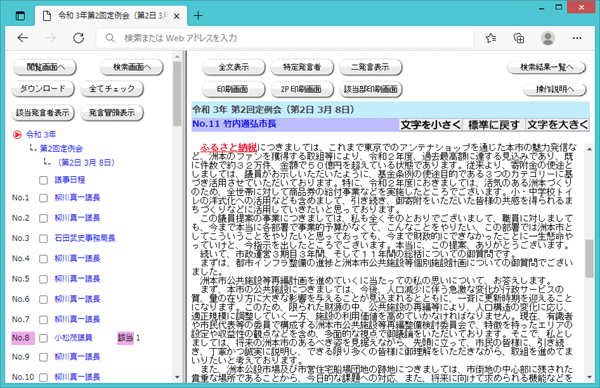Click 文字を大きく to enlarge text

557,125
